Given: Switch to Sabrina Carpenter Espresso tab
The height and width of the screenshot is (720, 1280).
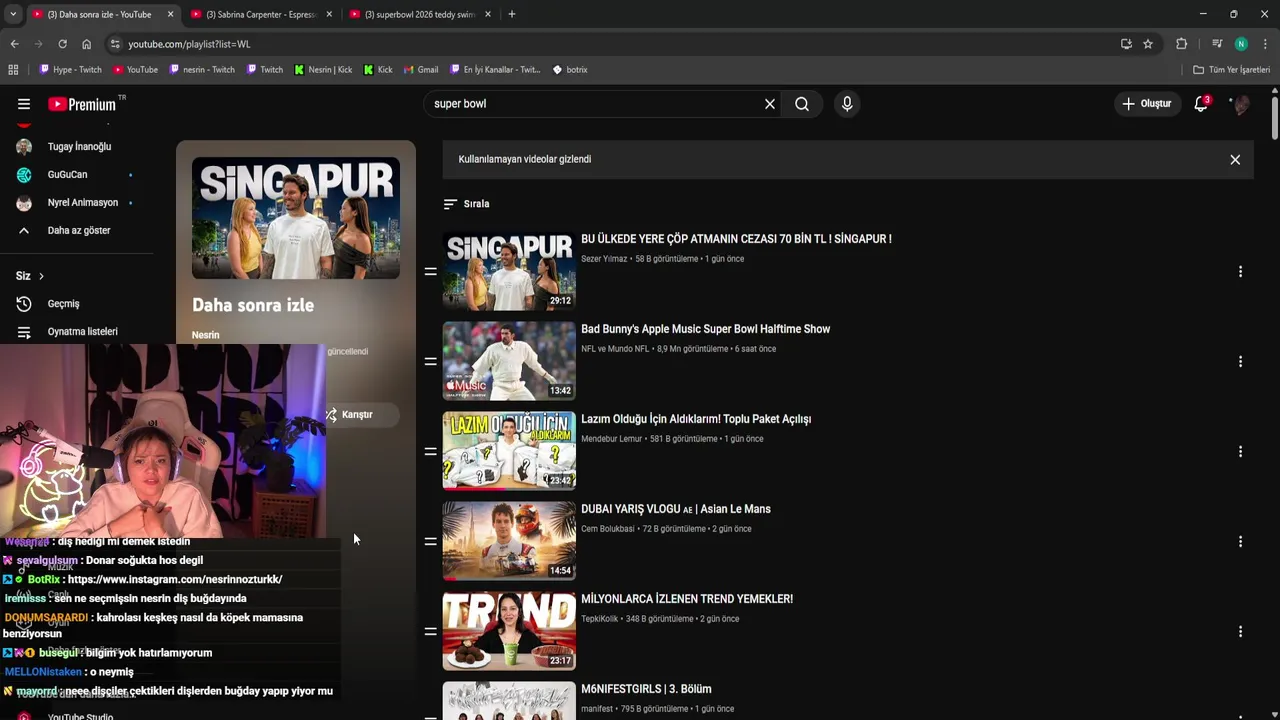Looking at the screenshot, I should coord(262,14).
